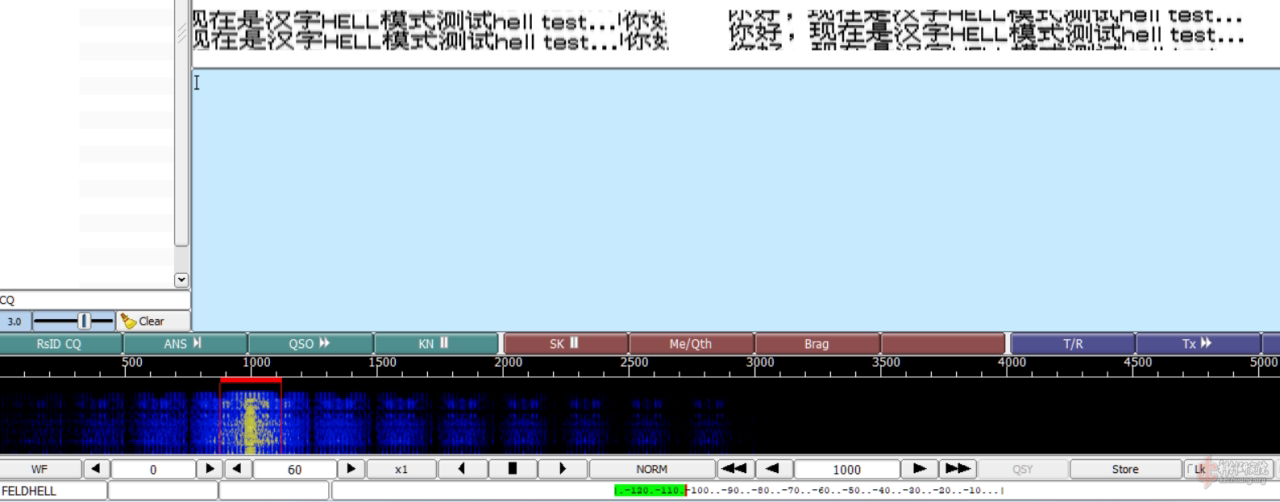1280x502 pixels.
Task: Click the 3.0 value box
Action: click(x=15, y=321)
